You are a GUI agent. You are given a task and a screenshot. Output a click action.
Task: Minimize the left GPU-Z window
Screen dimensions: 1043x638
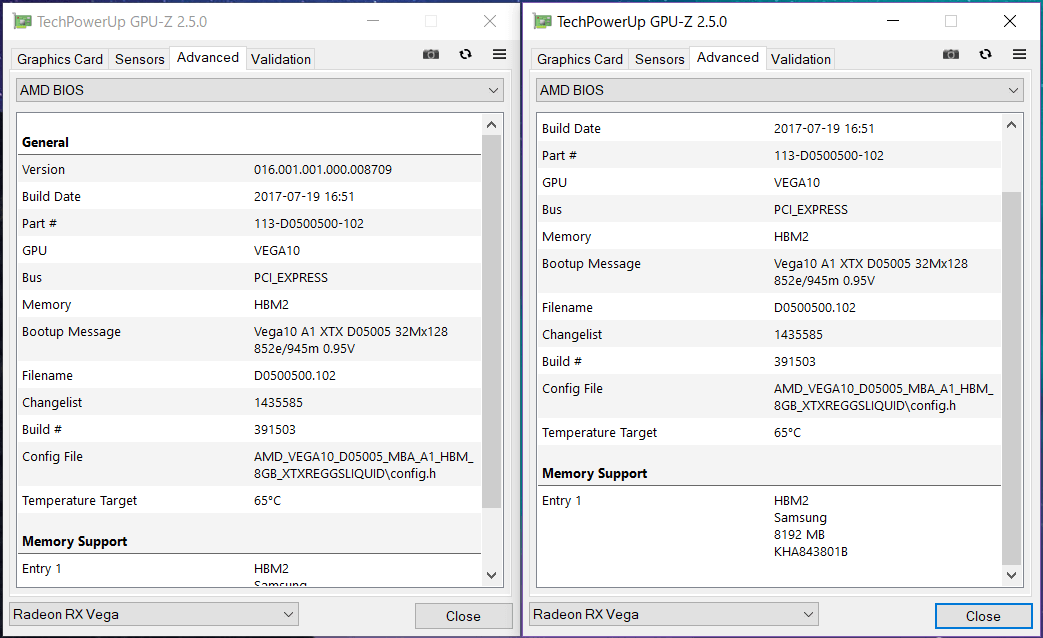[372, 21]
